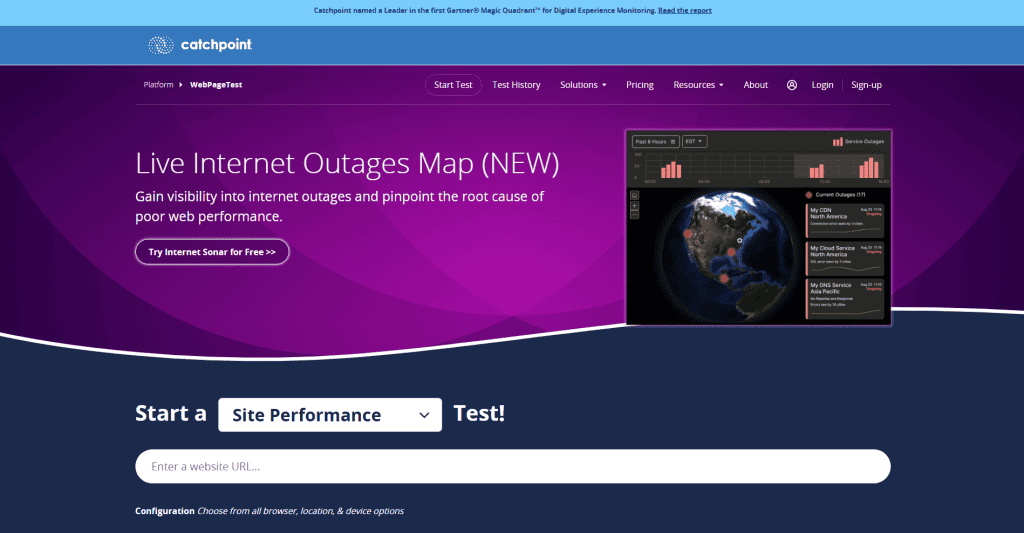Click the Configuration label text
The image size is (1024, 533).
tap(165, 511)
